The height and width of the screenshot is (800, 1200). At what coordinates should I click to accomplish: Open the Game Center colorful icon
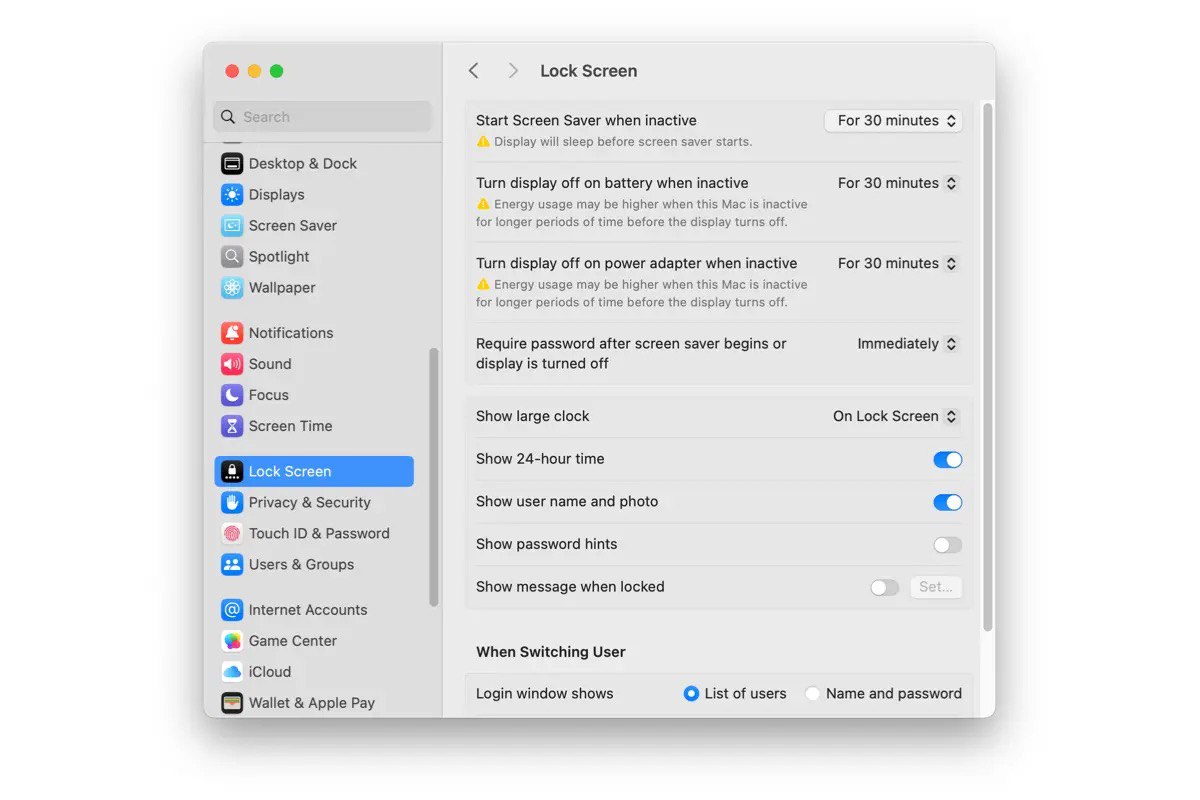[232, 641]
